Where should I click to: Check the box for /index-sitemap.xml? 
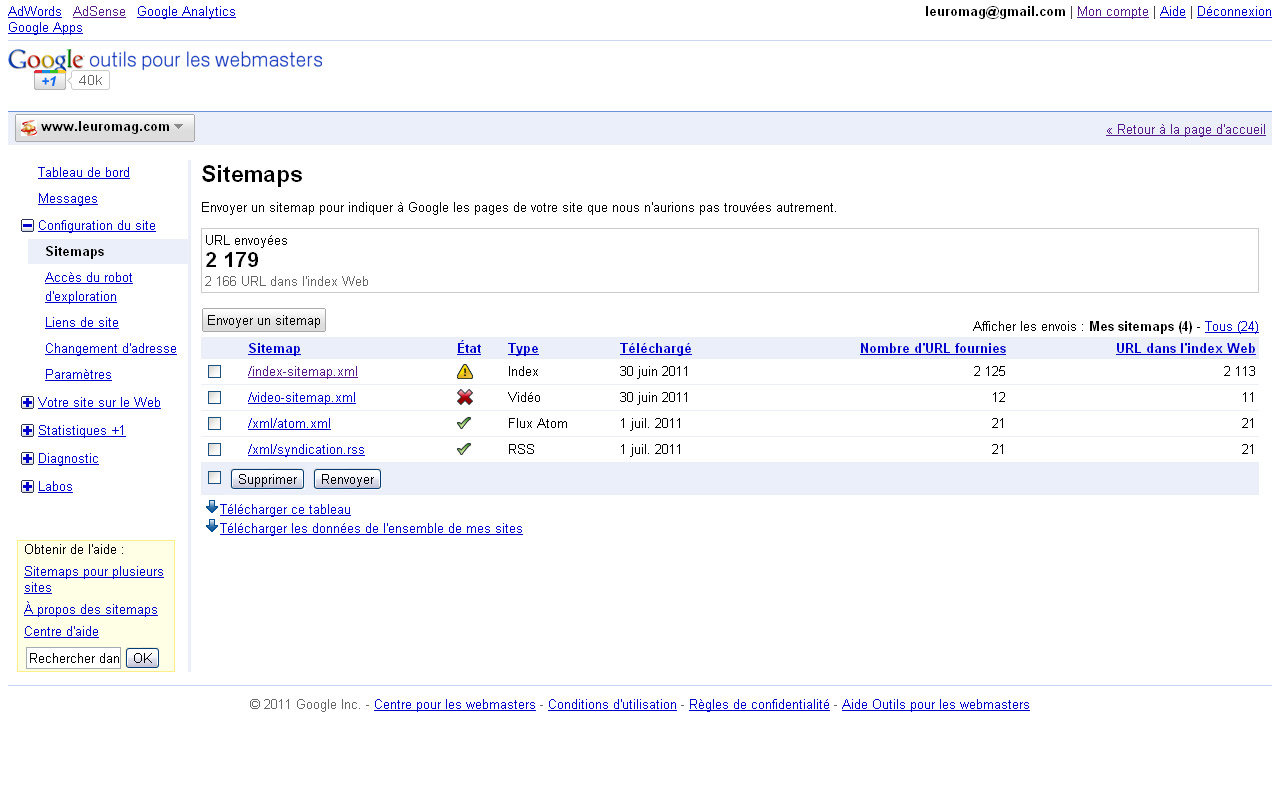214,372
